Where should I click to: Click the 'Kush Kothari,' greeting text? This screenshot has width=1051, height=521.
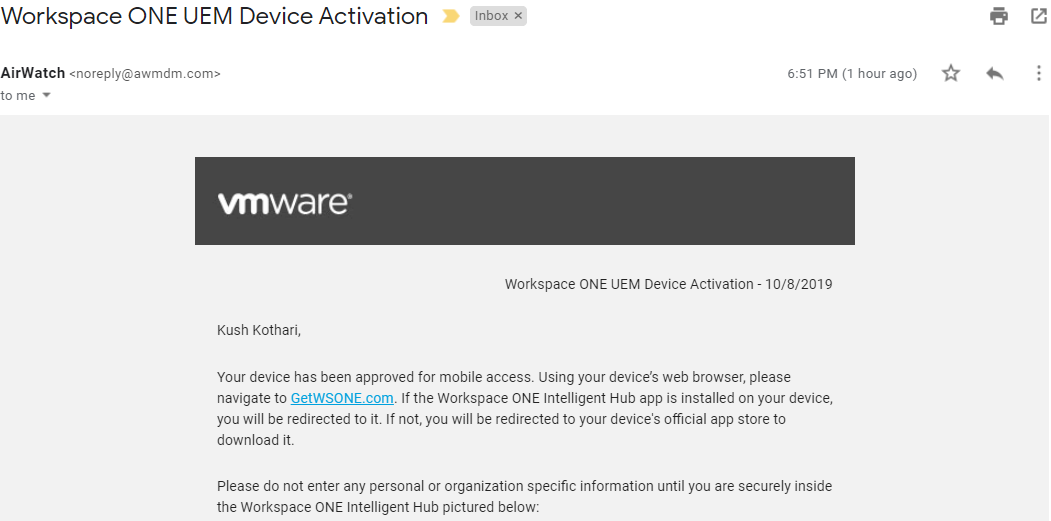(x=259, y=331)
